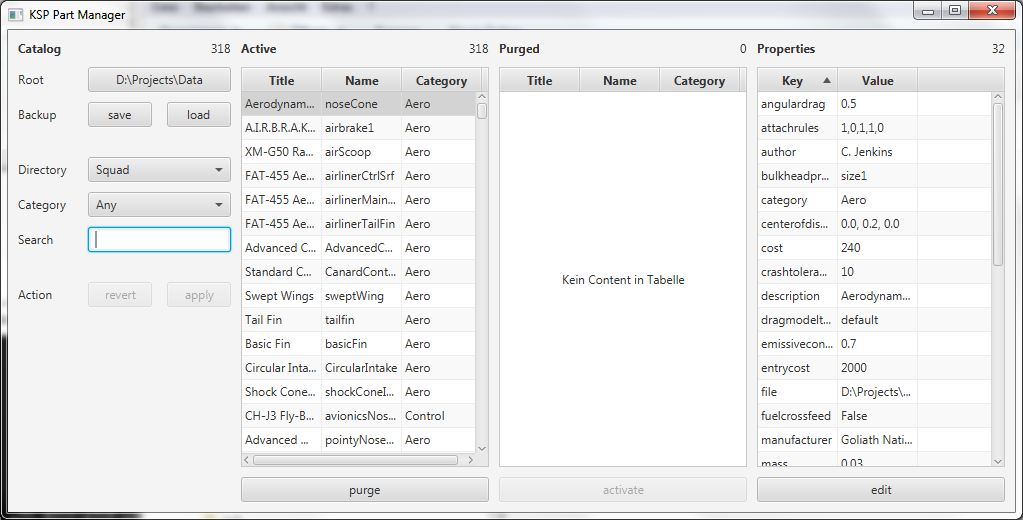Click the purge button
This screenshot has height=520, width=1023.
click(365, 490)
